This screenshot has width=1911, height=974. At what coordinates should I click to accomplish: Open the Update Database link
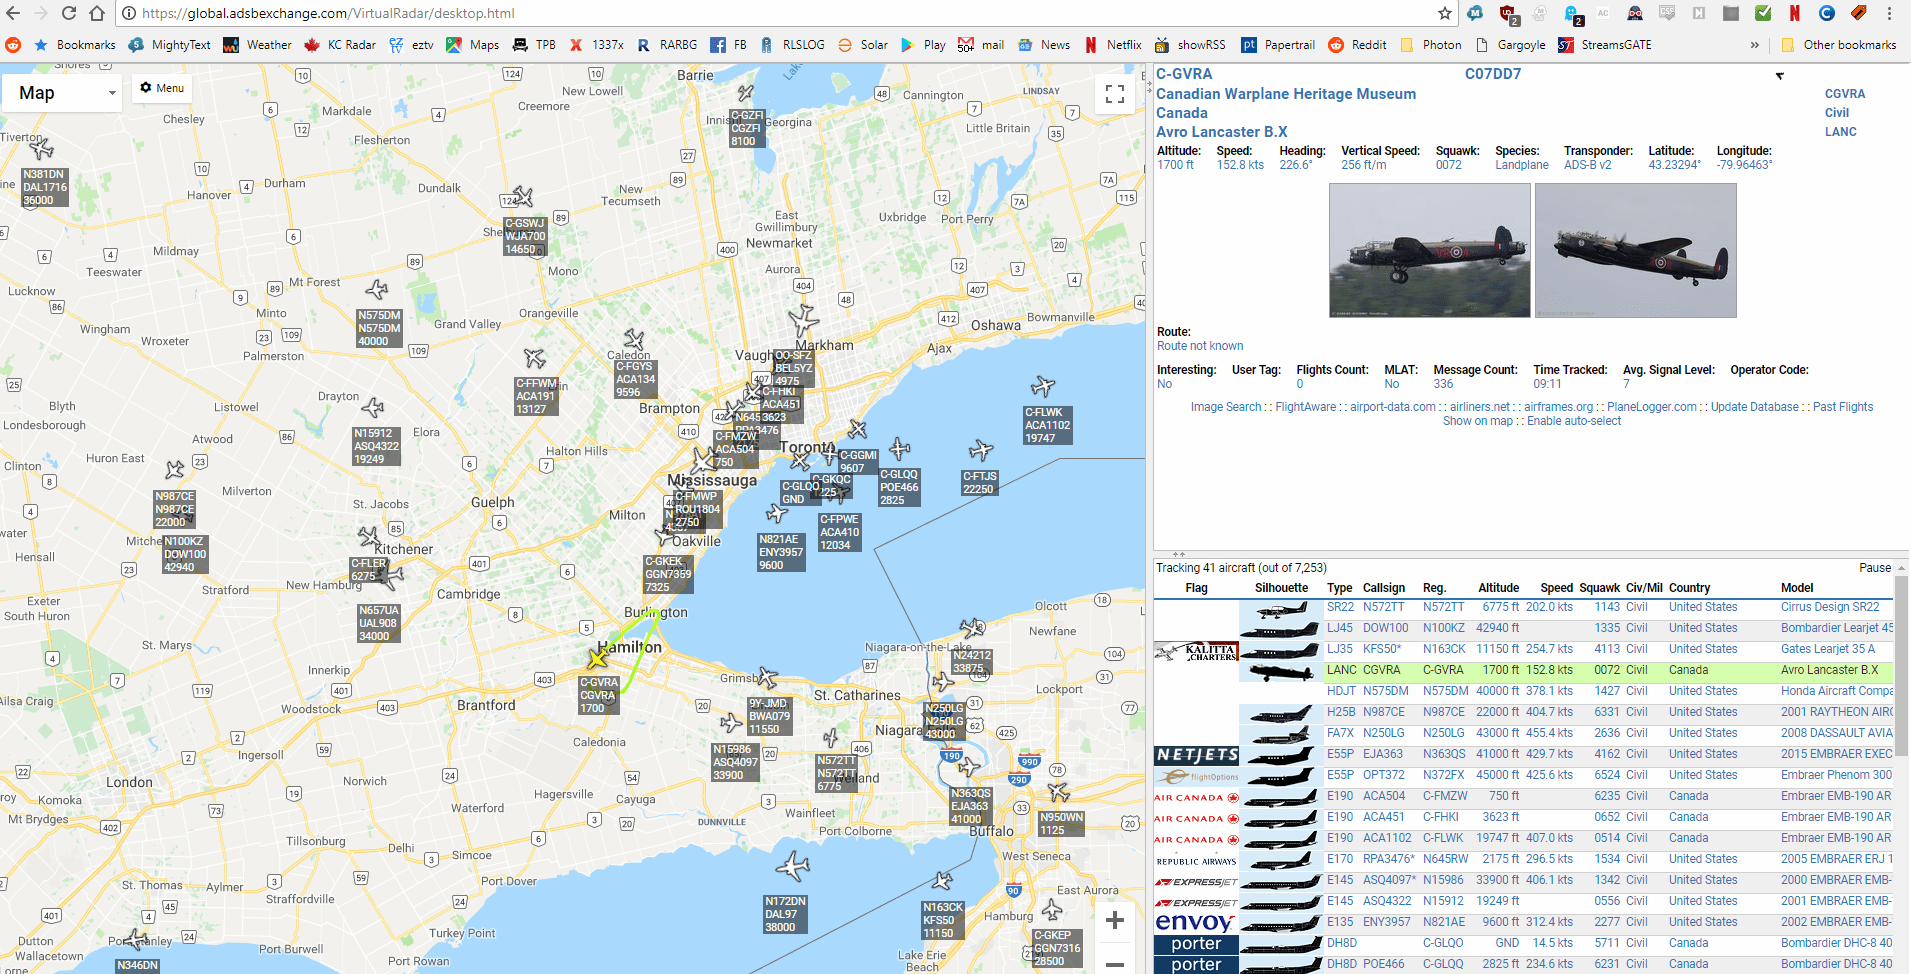1754,407
